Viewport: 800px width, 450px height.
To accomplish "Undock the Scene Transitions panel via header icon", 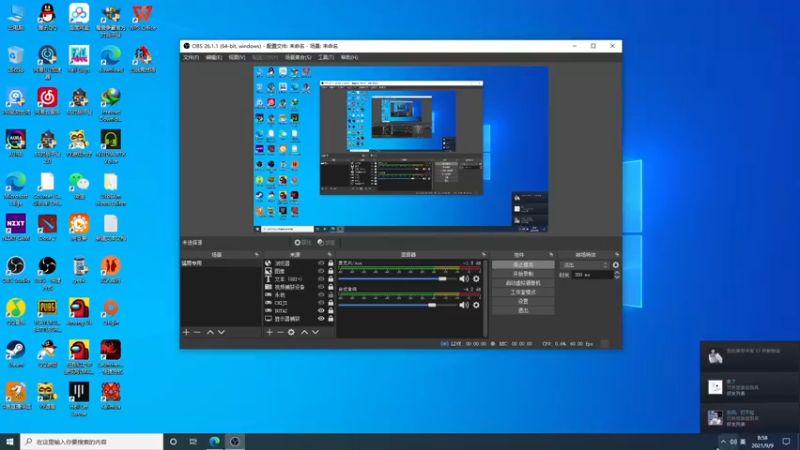I will pos(617,255).
